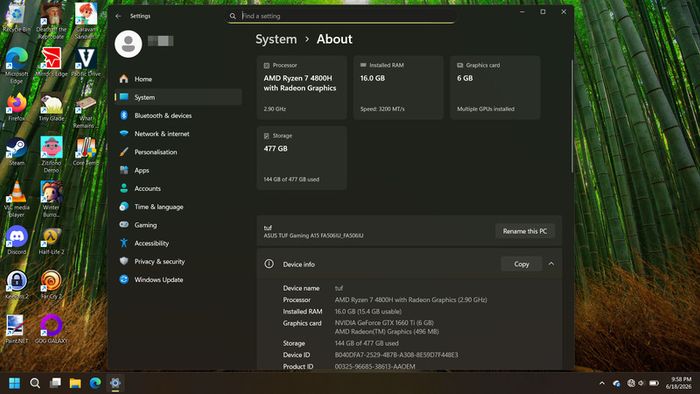Click the Settings page vertical scrollbar
The height and width of the screenshot is (394, 700).
(571, 116)
